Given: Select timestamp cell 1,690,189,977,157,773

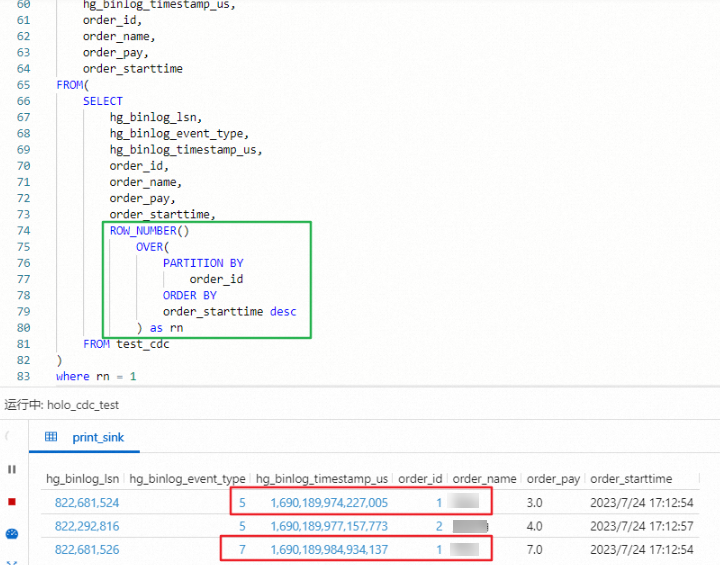Looking at the screenshot, I should (x=329, y=526).
